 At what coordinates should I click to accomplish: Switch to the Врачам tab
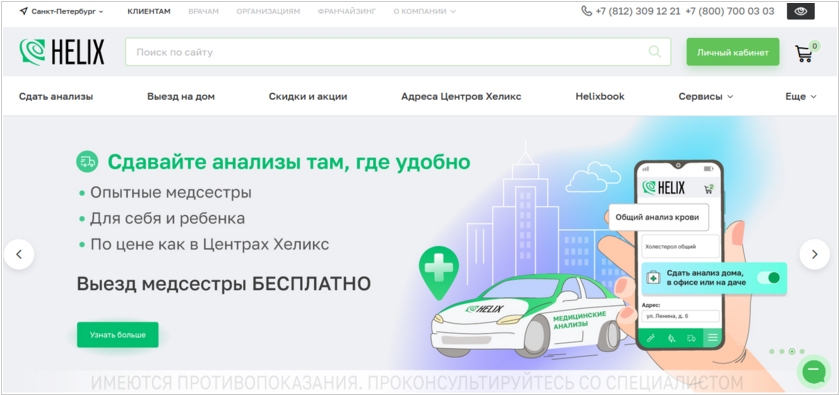[203, 11]
